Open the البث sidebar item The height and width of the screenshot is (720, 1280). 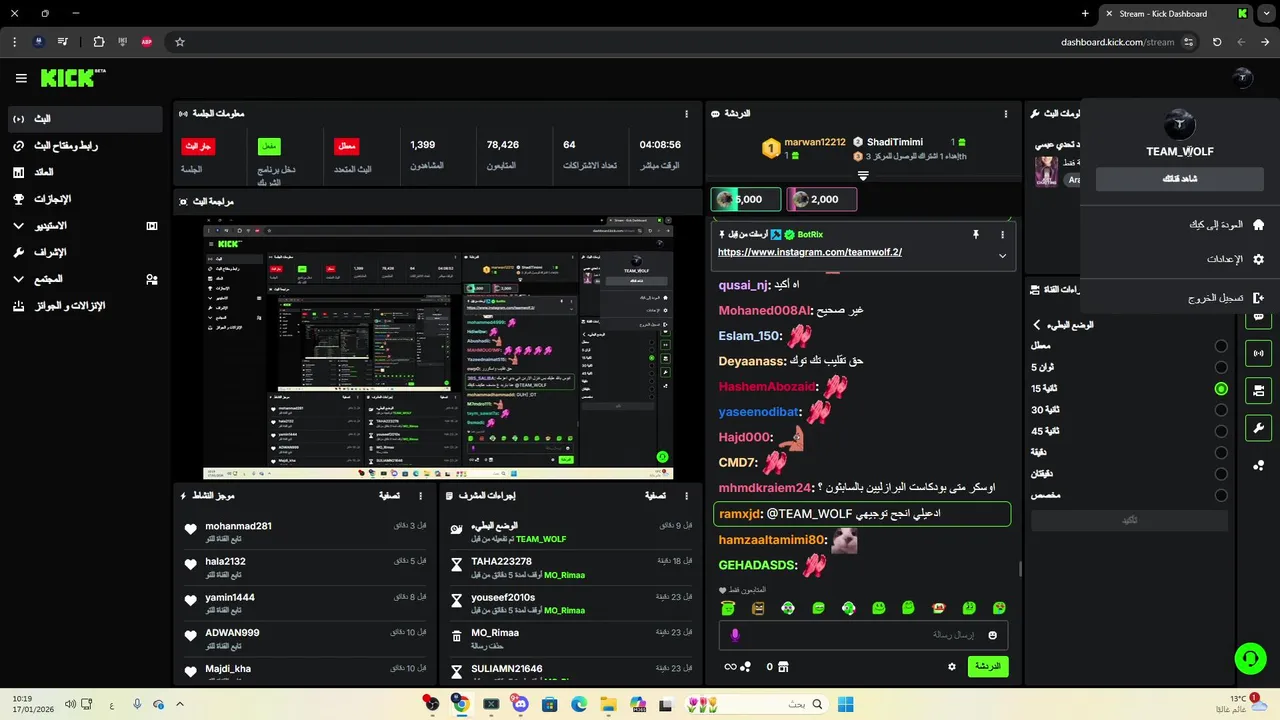tap(85, 119)
